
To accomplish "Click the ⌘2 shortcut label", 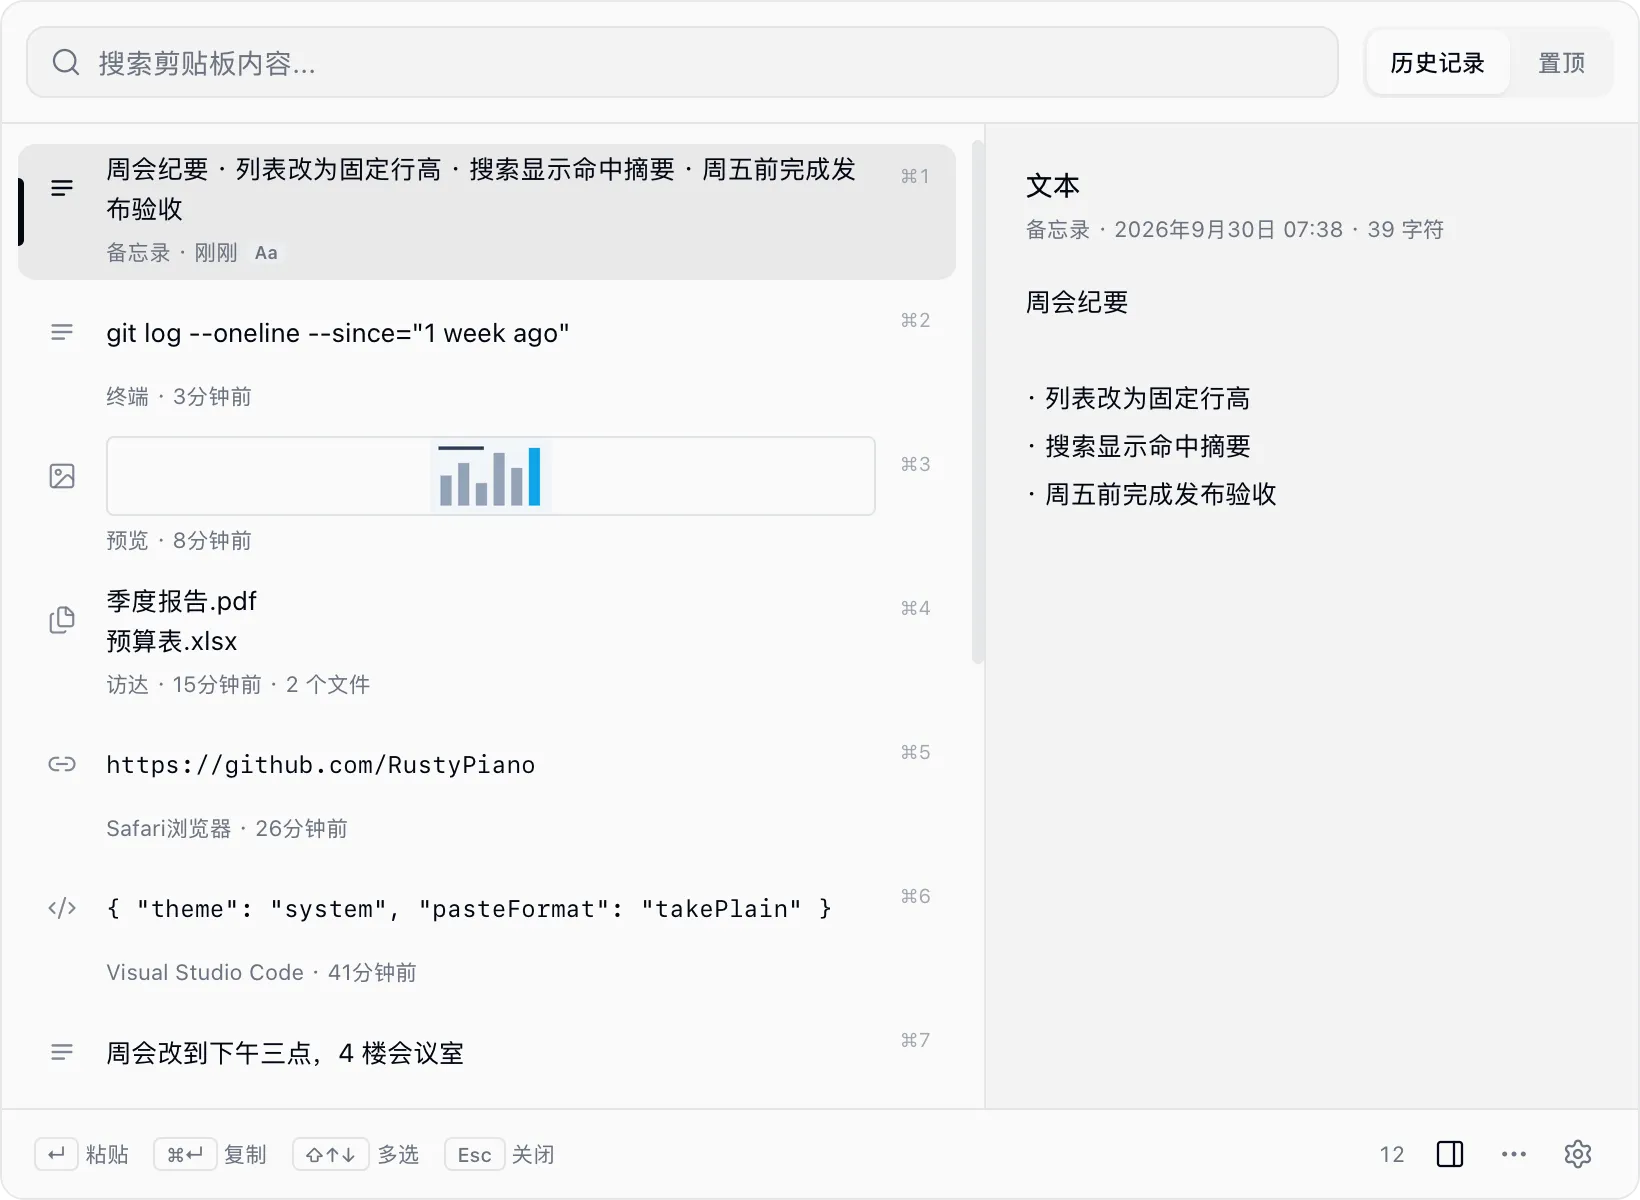I will pyautogui.click(x=915, y=320).
